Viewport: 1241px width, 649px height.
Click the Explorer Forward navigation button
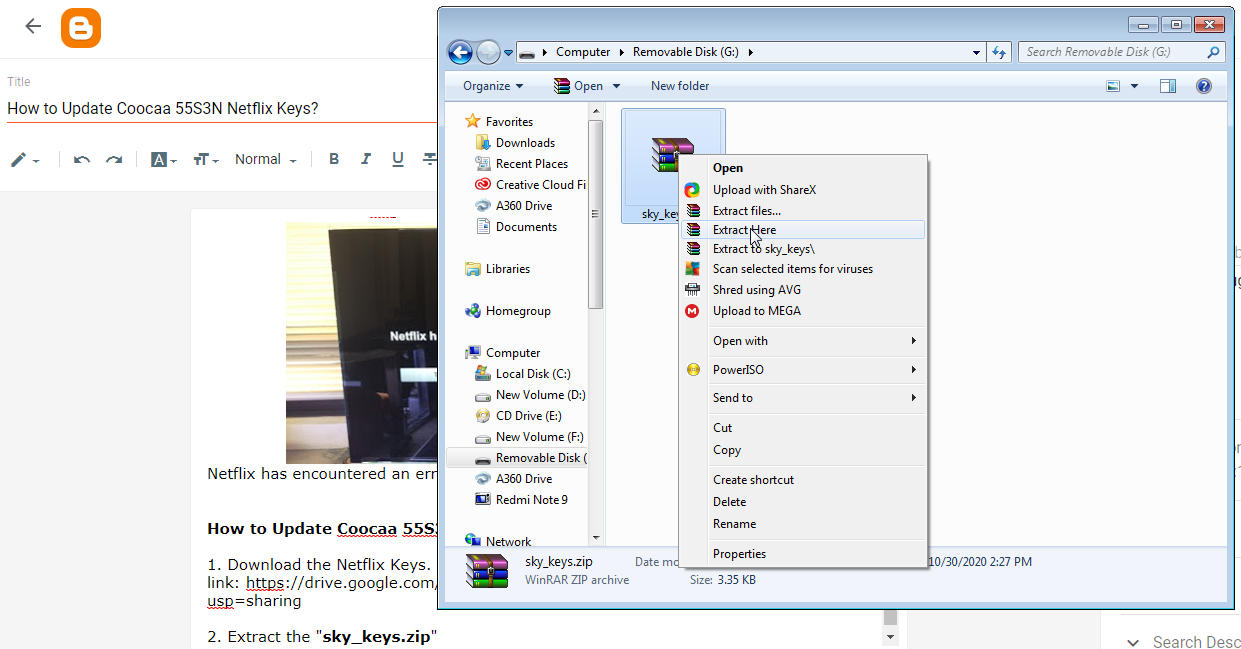coord(488,52)
